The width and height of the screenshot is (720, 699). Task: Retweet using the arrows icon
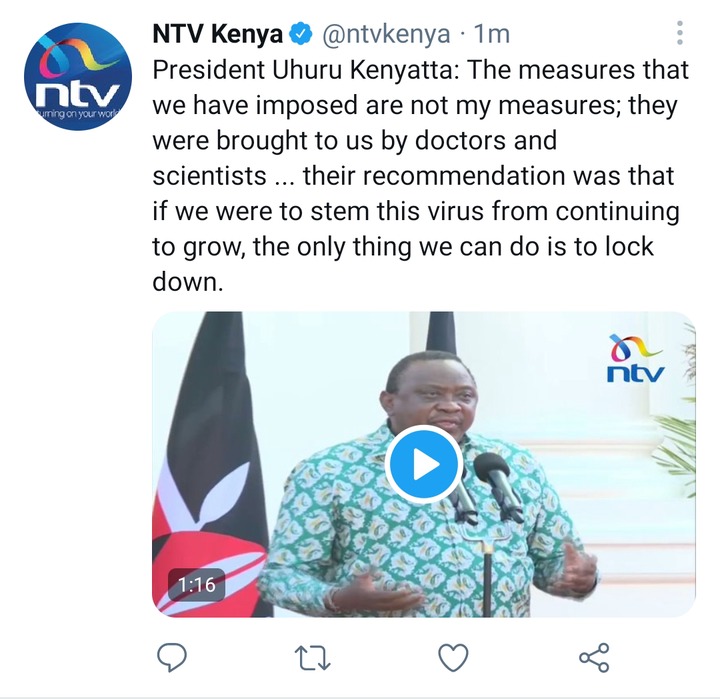pyautogui.click(x=312, y=658)
